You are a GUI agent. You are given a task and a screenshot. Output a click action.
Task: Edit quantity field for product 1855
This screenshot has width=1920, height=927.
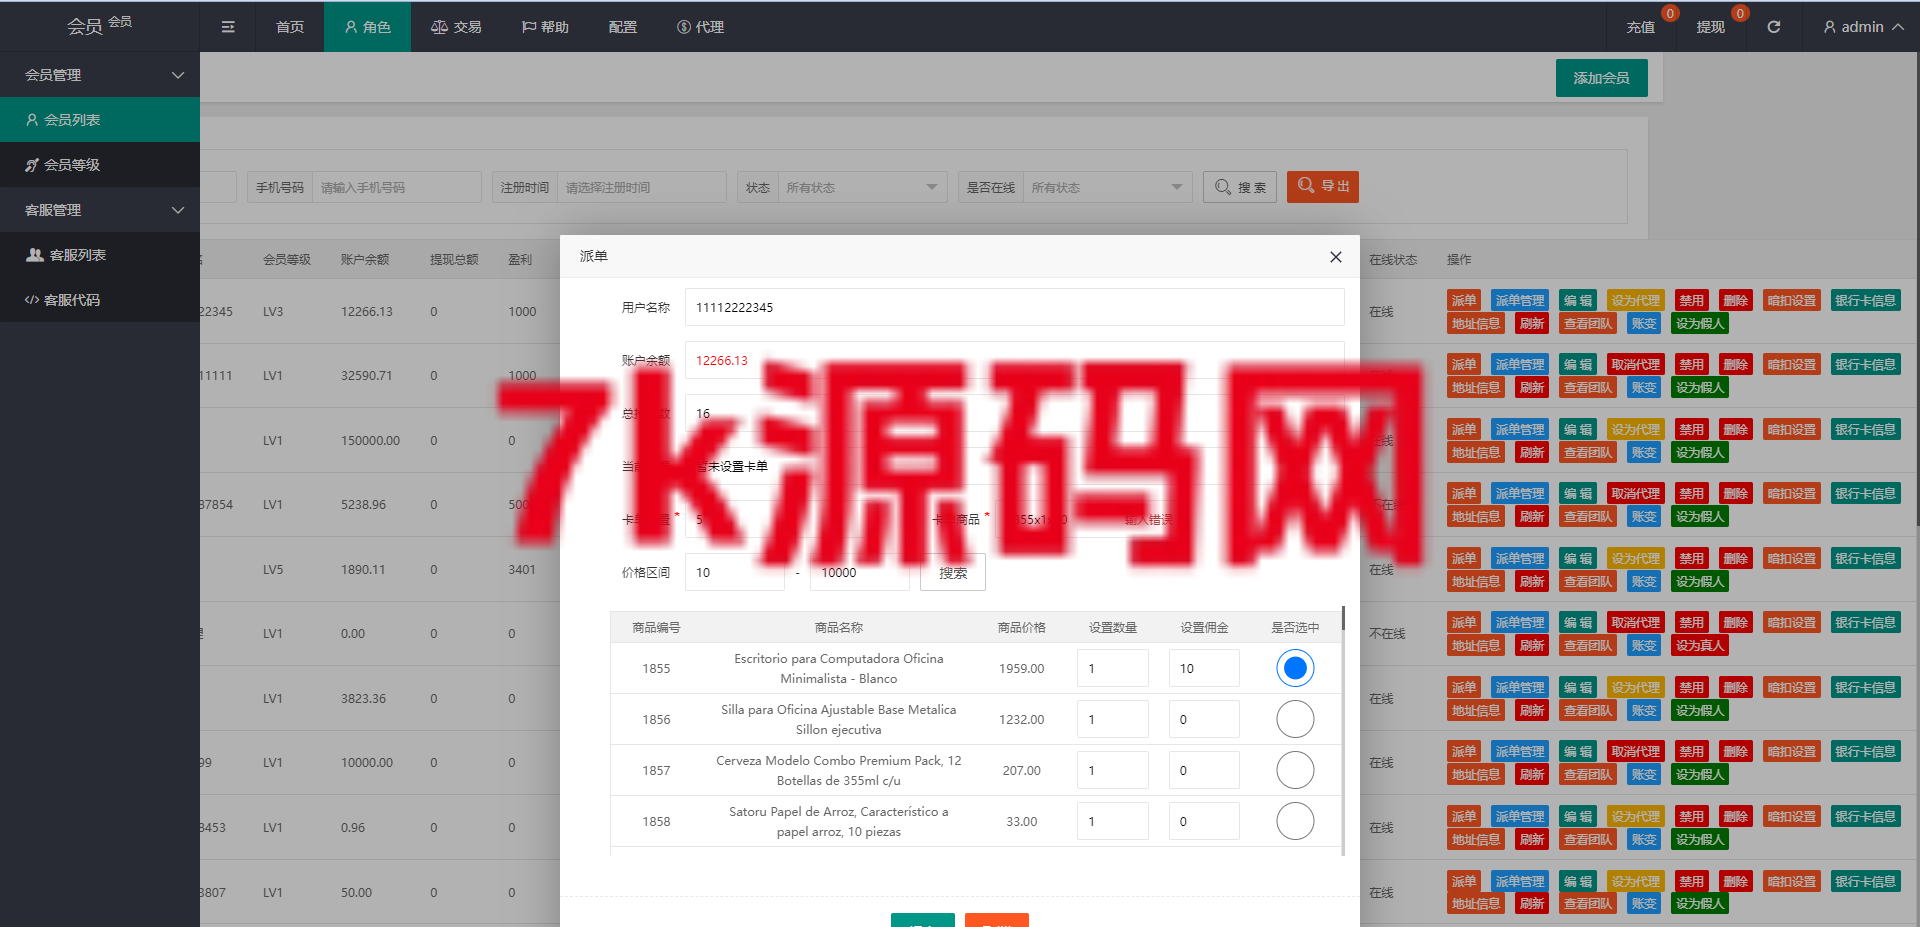(x=1112, y=668)
